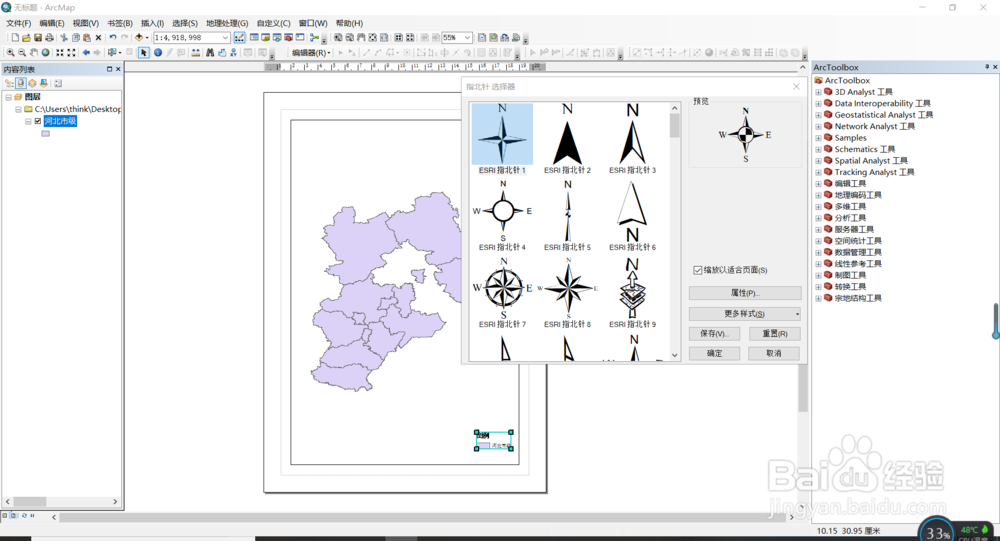Save the map with the floppy icon
This screenshot has height=541, width=1000.
click(38, 38)
